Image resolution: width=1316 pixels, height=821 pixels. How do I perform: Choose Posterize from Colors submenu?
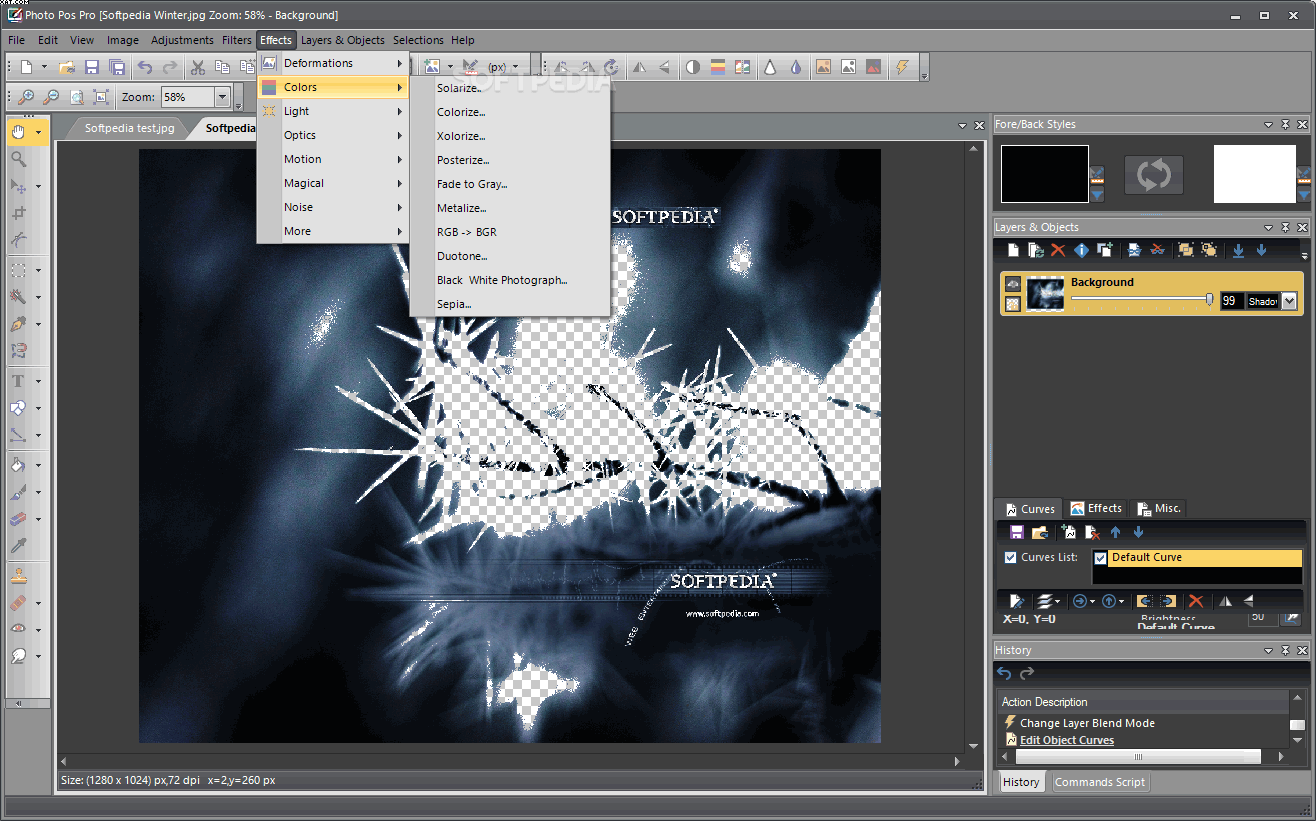[x=510, y=160]
